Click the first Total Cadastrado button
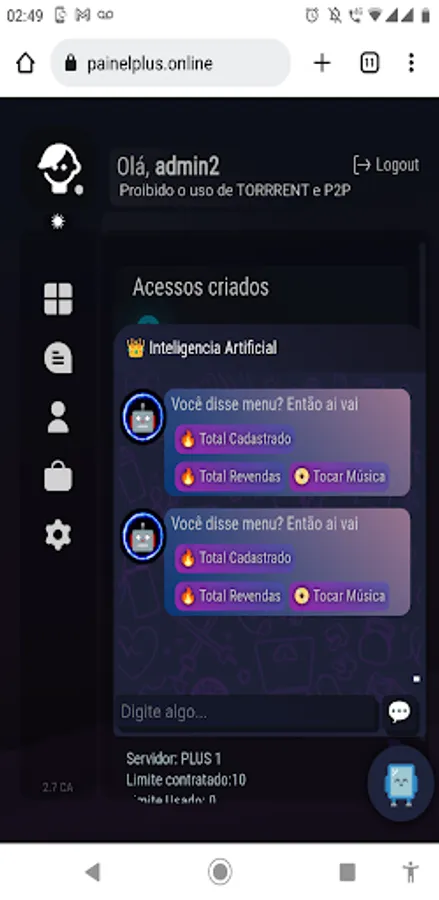The width and height of the screenshot is (439, 900). click(x=235, y=439)
